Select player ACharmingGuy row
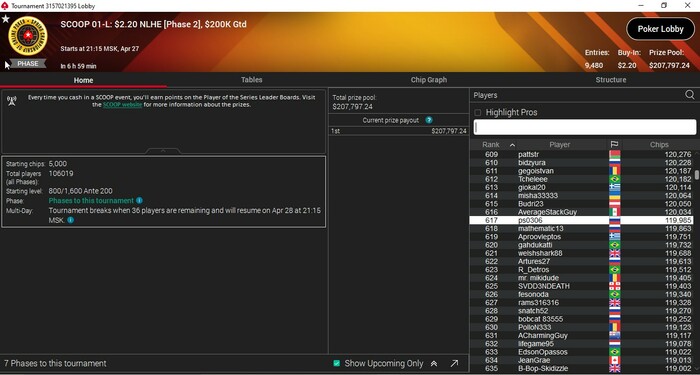Screen dimensions: 700x375 [581, 335]
